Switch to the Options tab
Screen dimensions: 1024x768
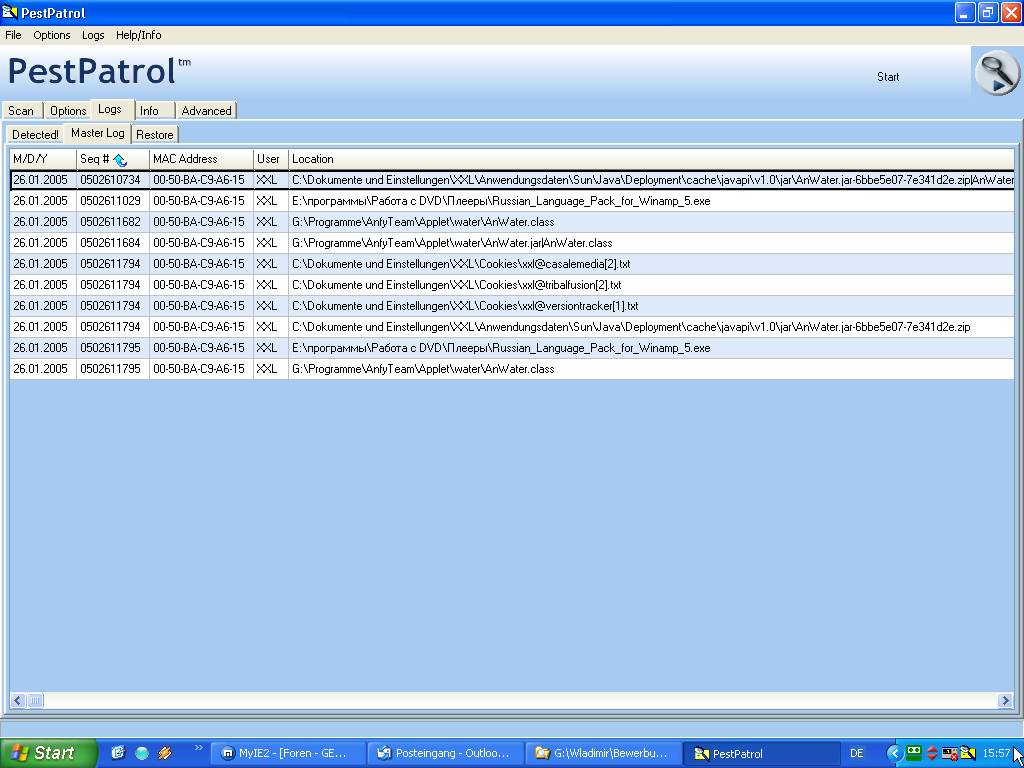pos(68,110)
